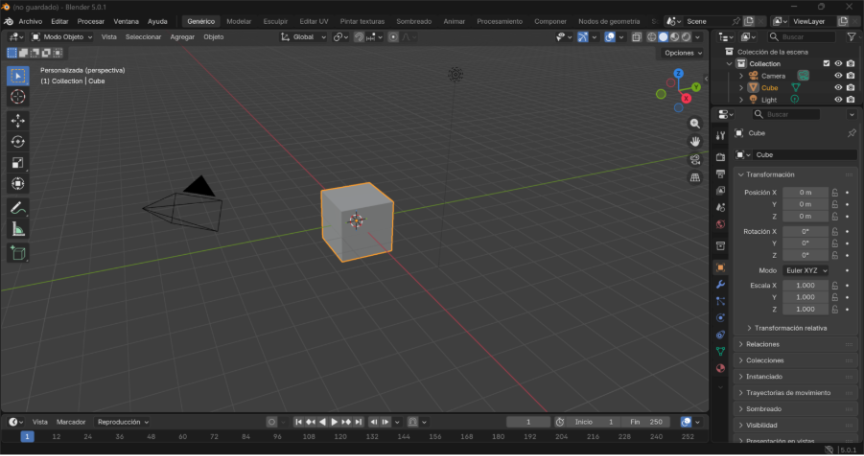Click the Add Cube tool icon
Viewport: 864px width, 456px height.
18,253
